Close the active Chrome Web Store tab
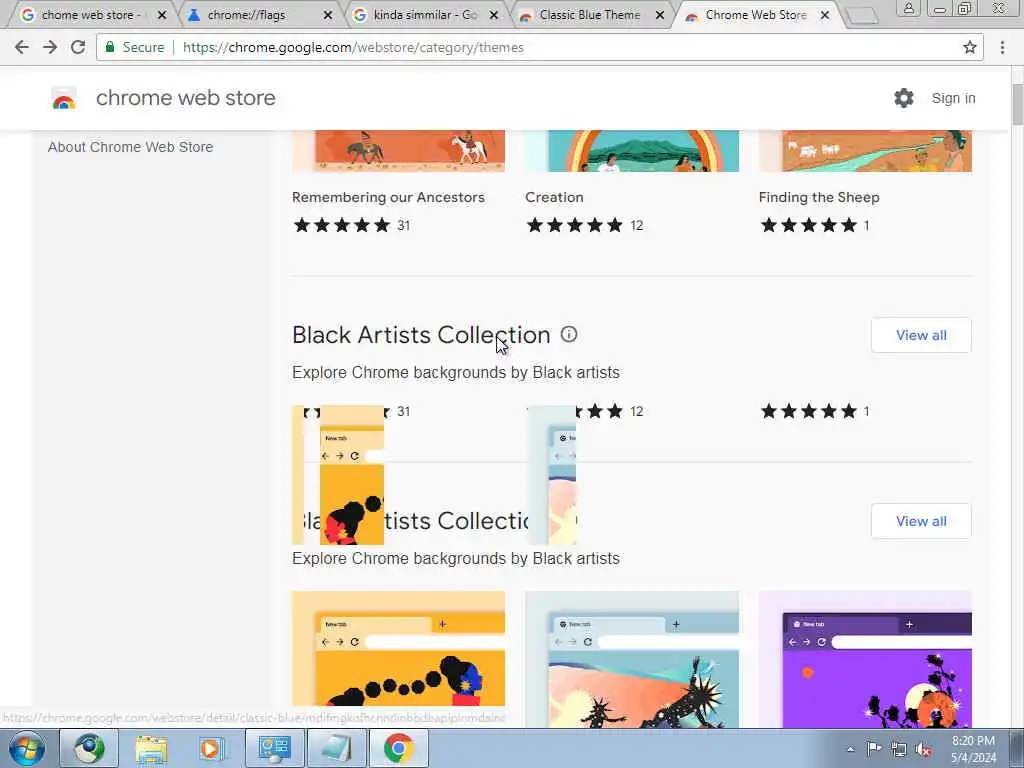The image size is (1024, 768). [825, 14]
